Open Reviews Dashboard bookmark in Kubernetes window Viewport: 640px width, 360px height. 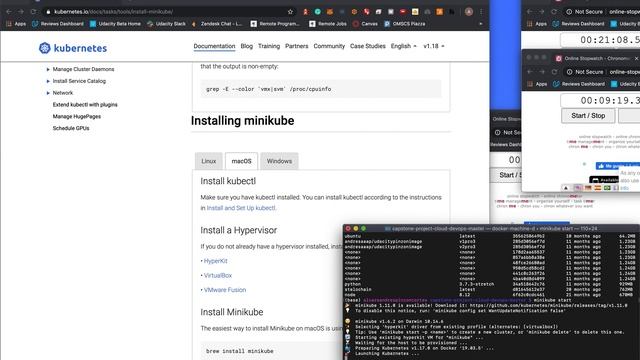pos(58,24)
